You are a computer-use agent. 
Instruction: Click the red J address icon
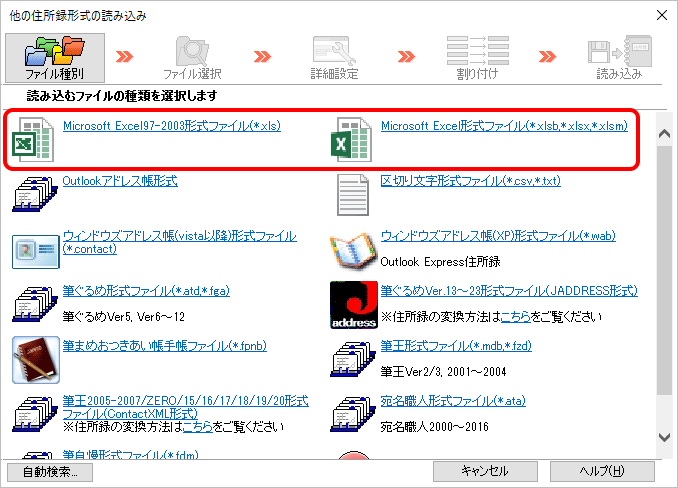click(x=353, y=305)
